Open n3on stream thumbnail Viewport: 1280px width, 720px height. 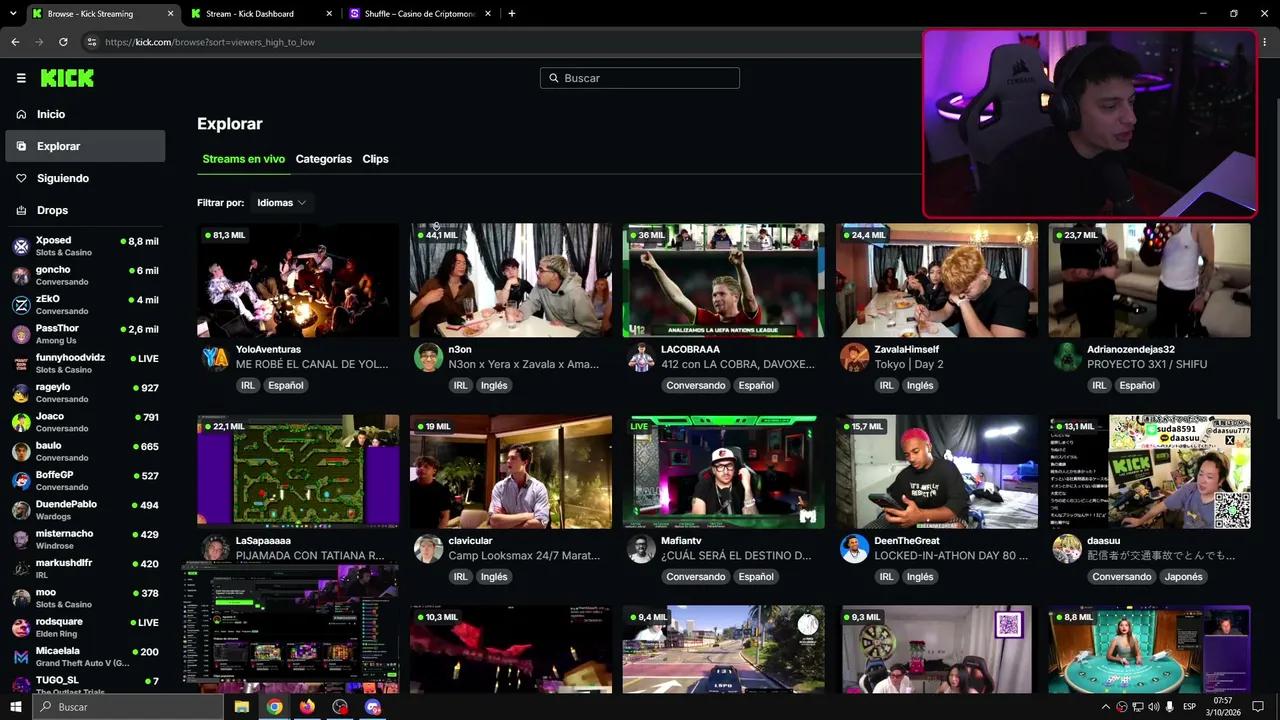tap(510, 280)
